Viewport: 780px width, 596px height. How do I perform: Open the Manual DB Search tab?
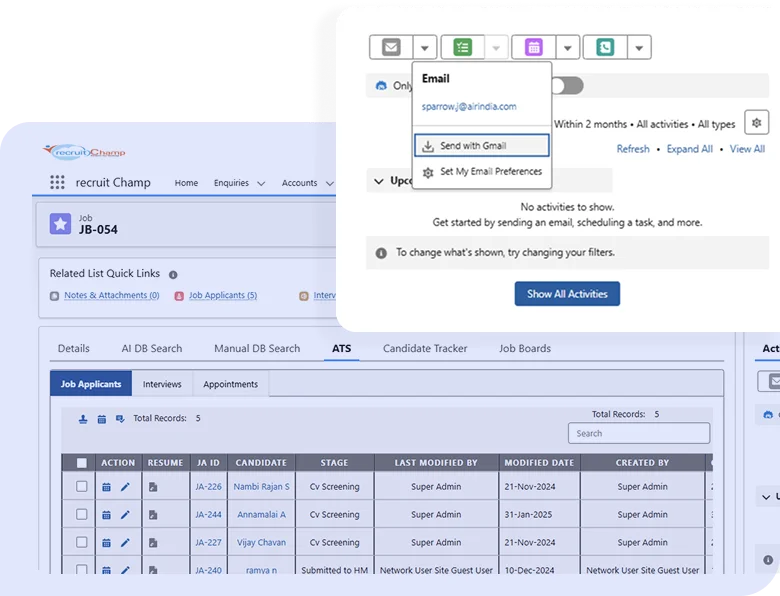(x=257, y=348)
